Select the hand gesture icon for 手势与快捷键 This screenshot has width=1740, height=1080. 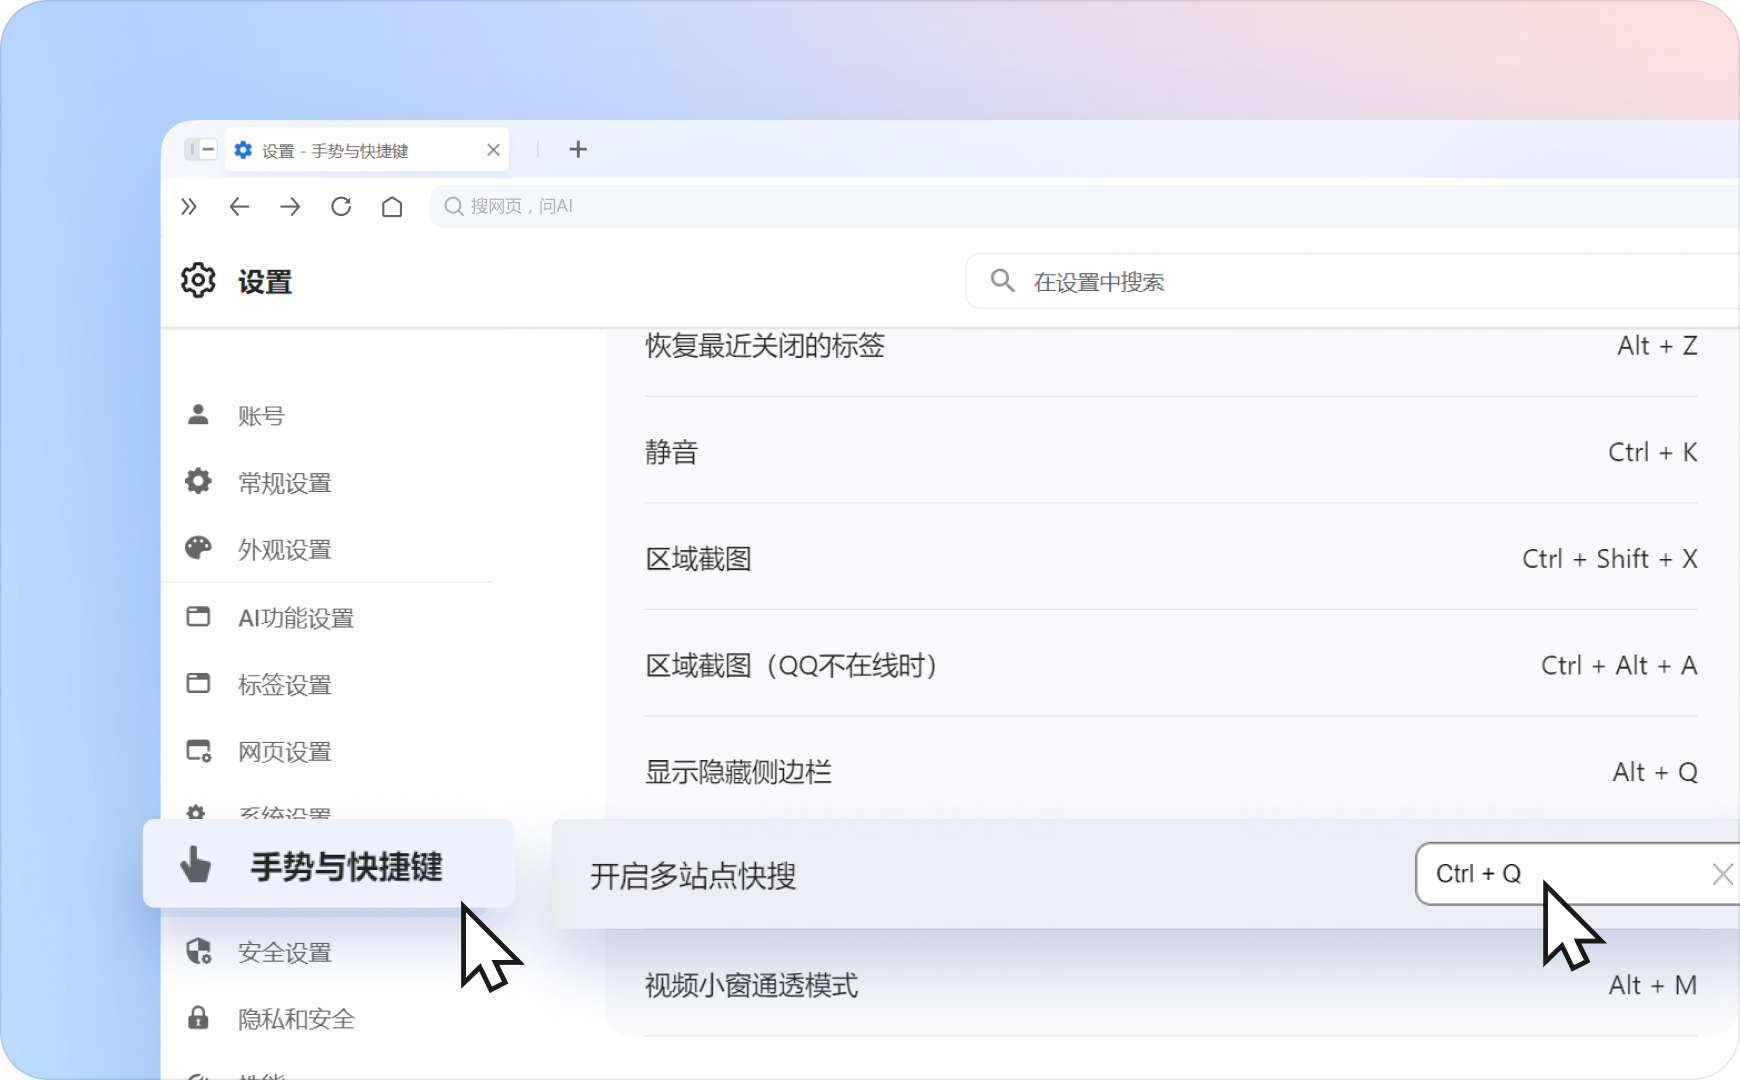[196, 867]
